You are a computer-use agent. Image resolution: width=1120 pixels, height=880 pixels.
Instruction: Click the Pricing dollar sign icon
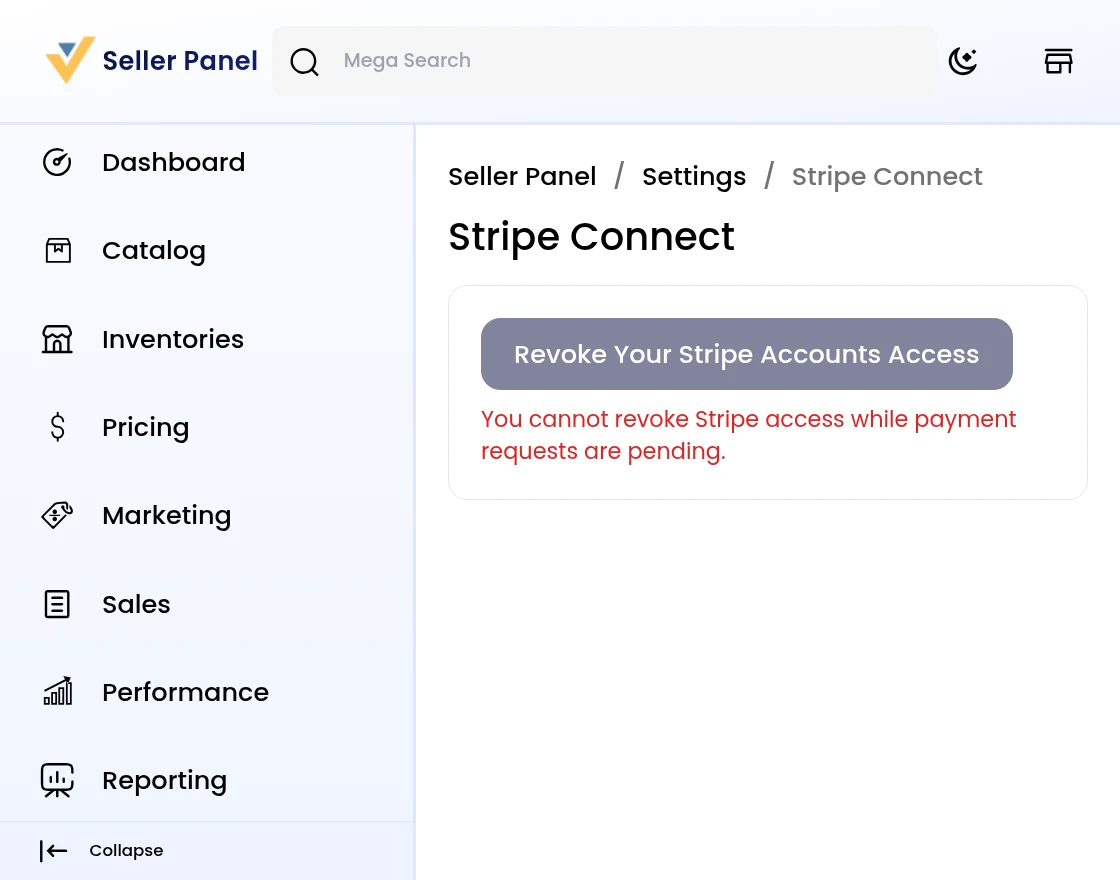(x=58, y=427)
